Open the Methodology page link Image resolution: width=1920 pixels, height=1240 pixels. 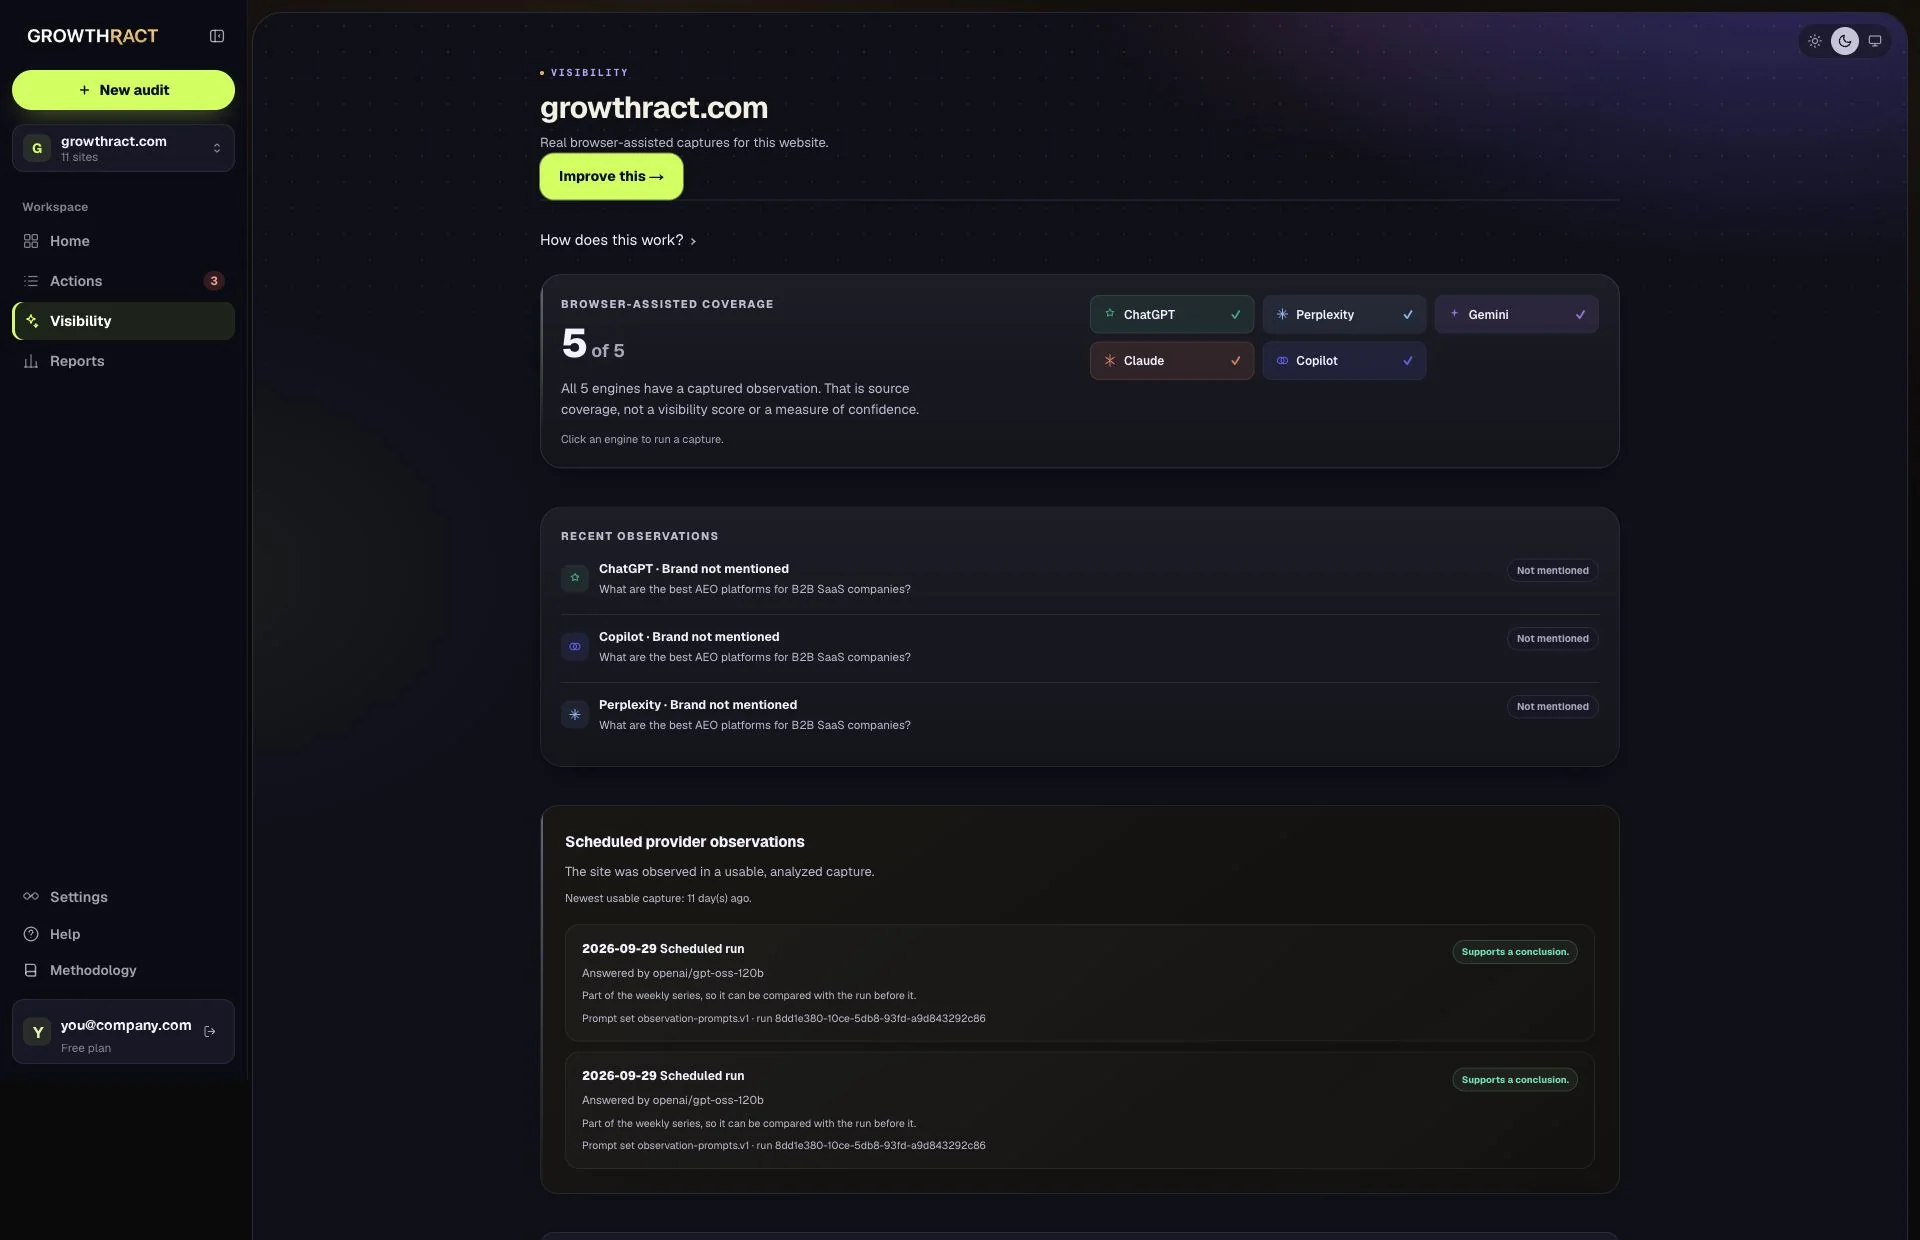click(x=123, y=970)
